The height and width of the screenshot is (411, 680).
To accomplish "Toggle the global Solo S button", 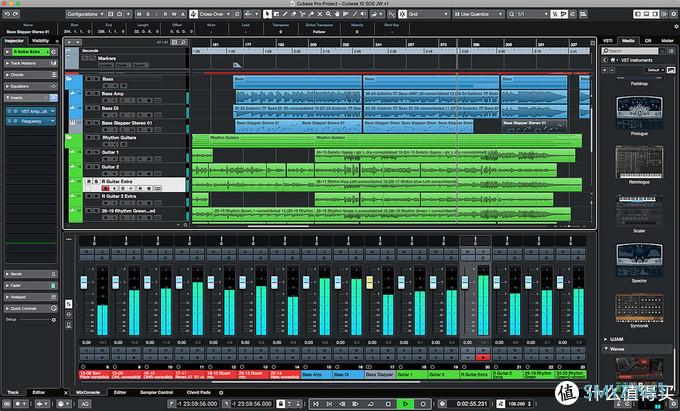I will (x=148, y=14).
